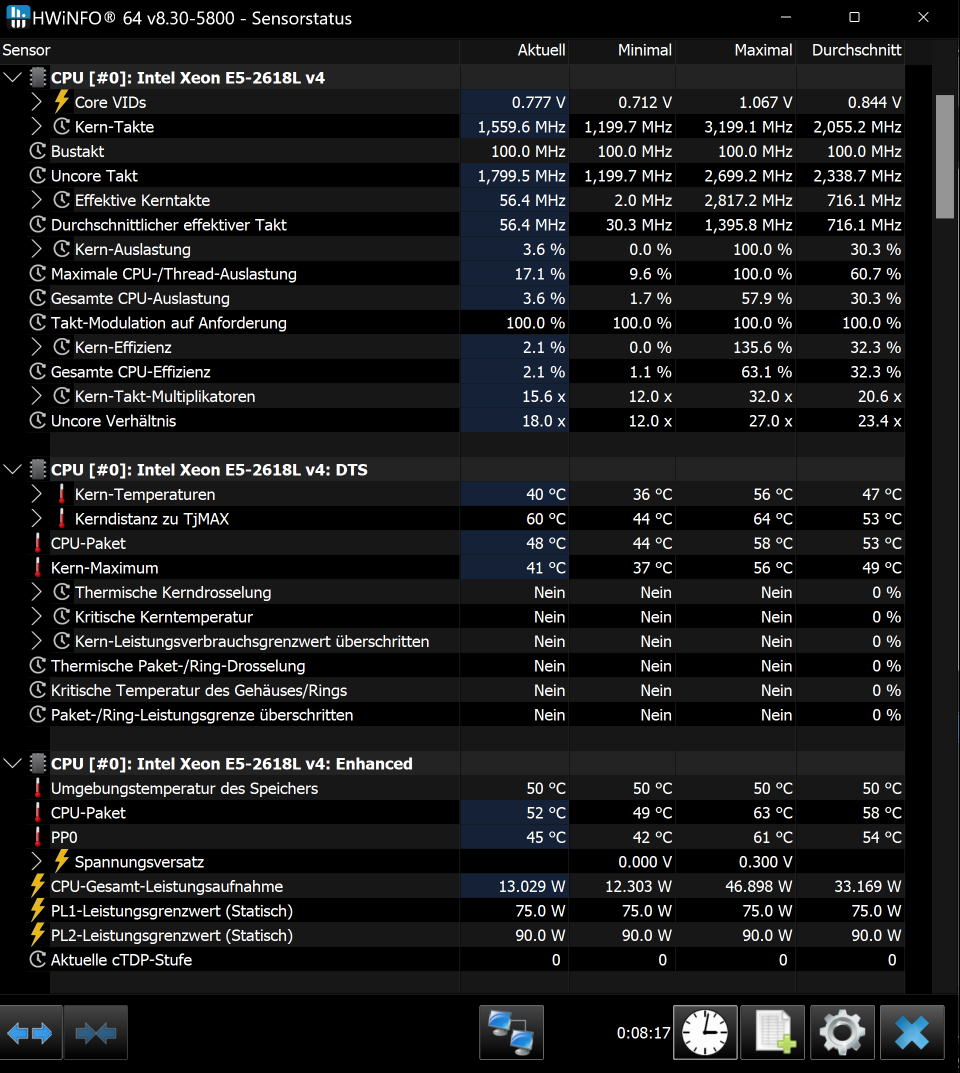Screen dimensions: 960x1073
Task: Click the Durchschnitt column header
Action: [x=851, y=50]
